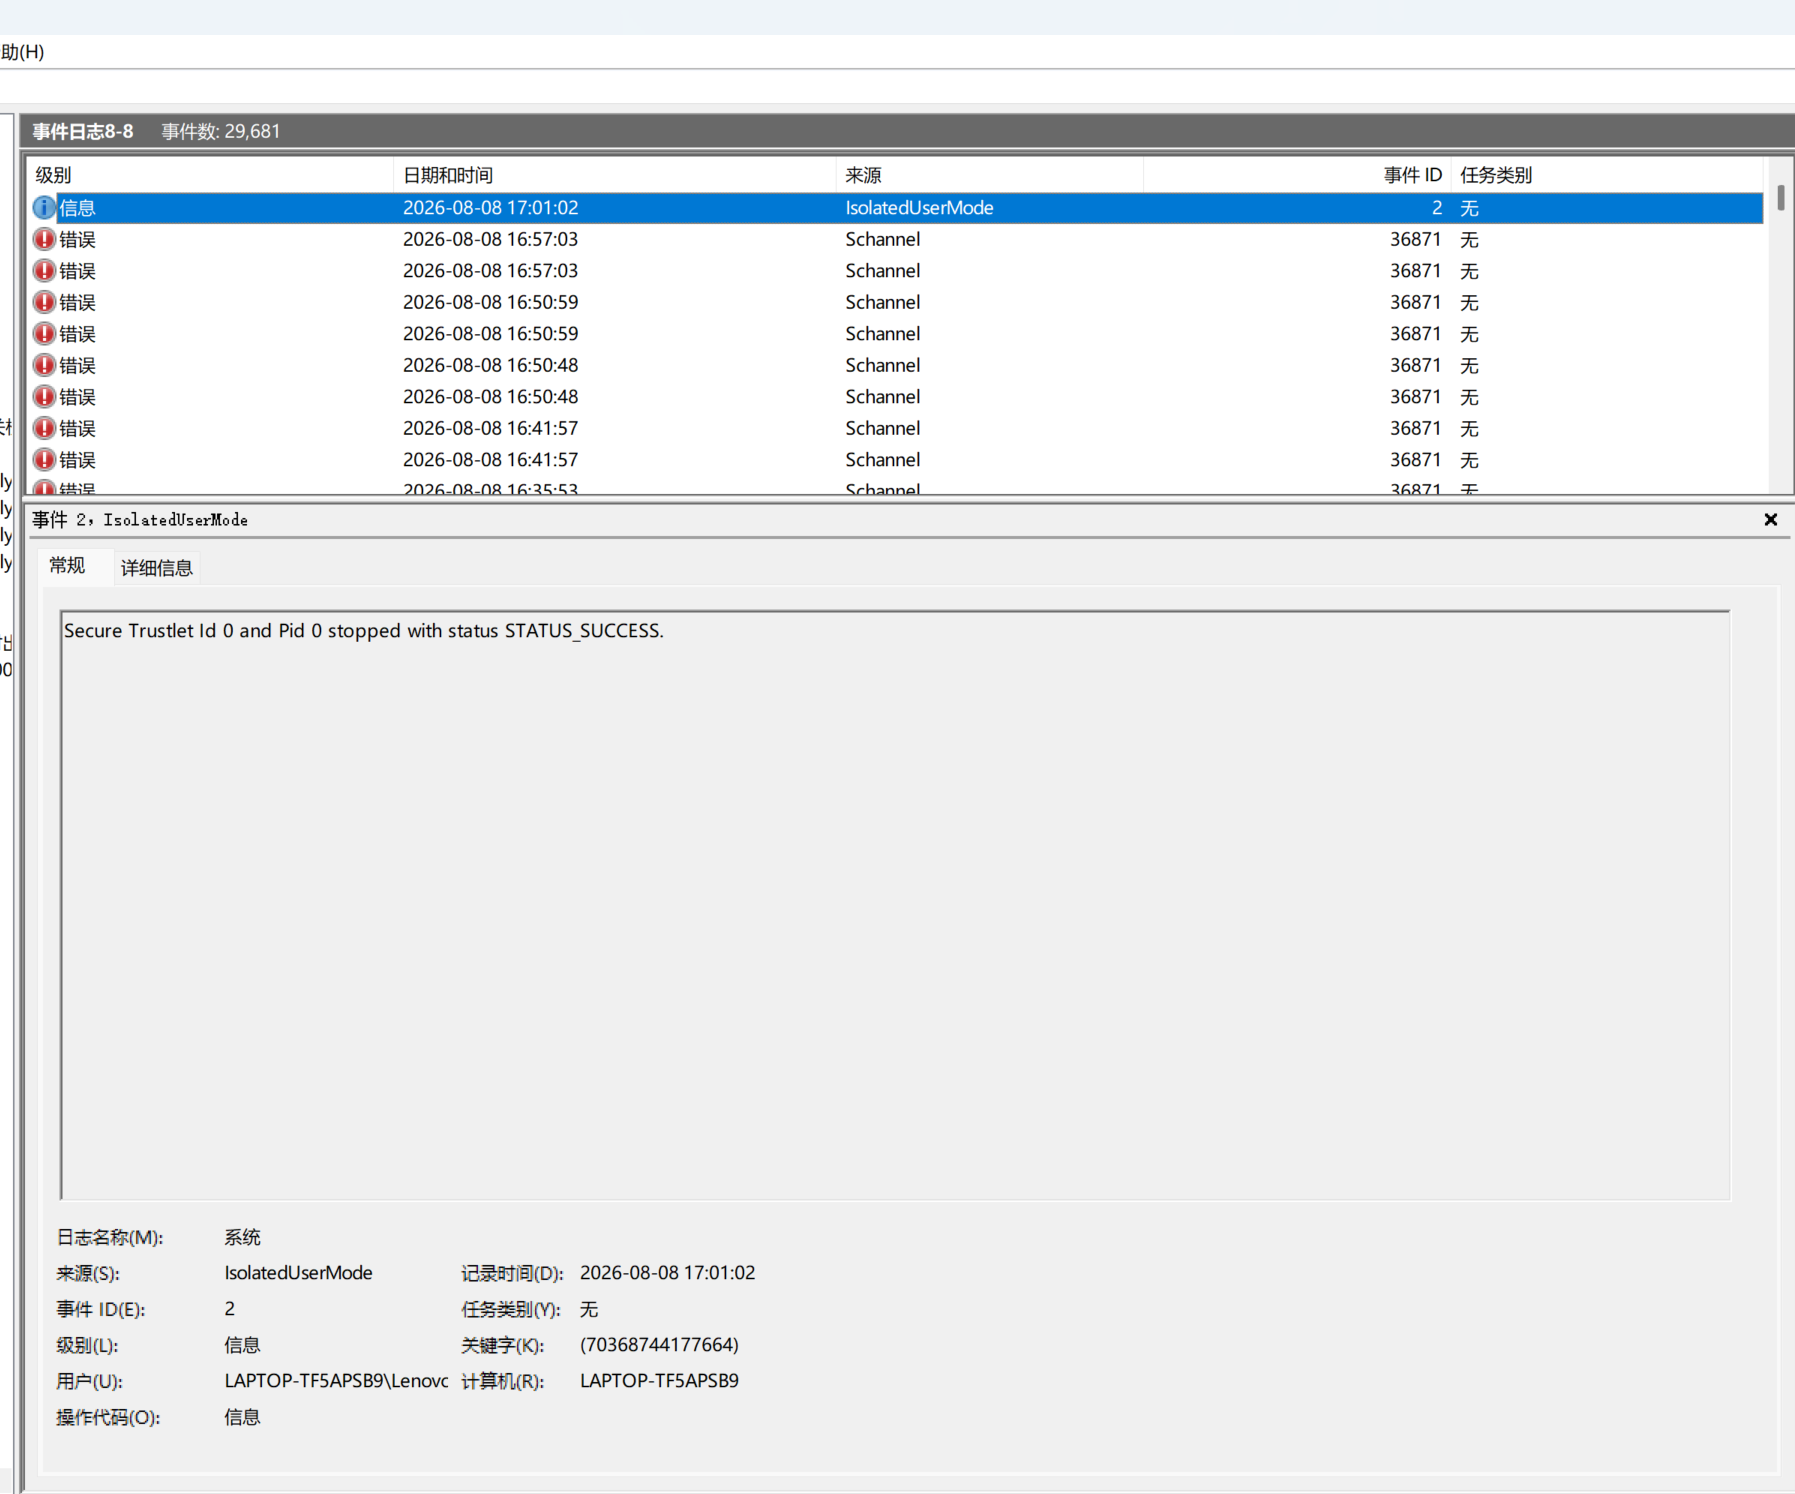Click the 来源 column header in event list
Screen dimensions: 1795x1494
tap(989, 175)
